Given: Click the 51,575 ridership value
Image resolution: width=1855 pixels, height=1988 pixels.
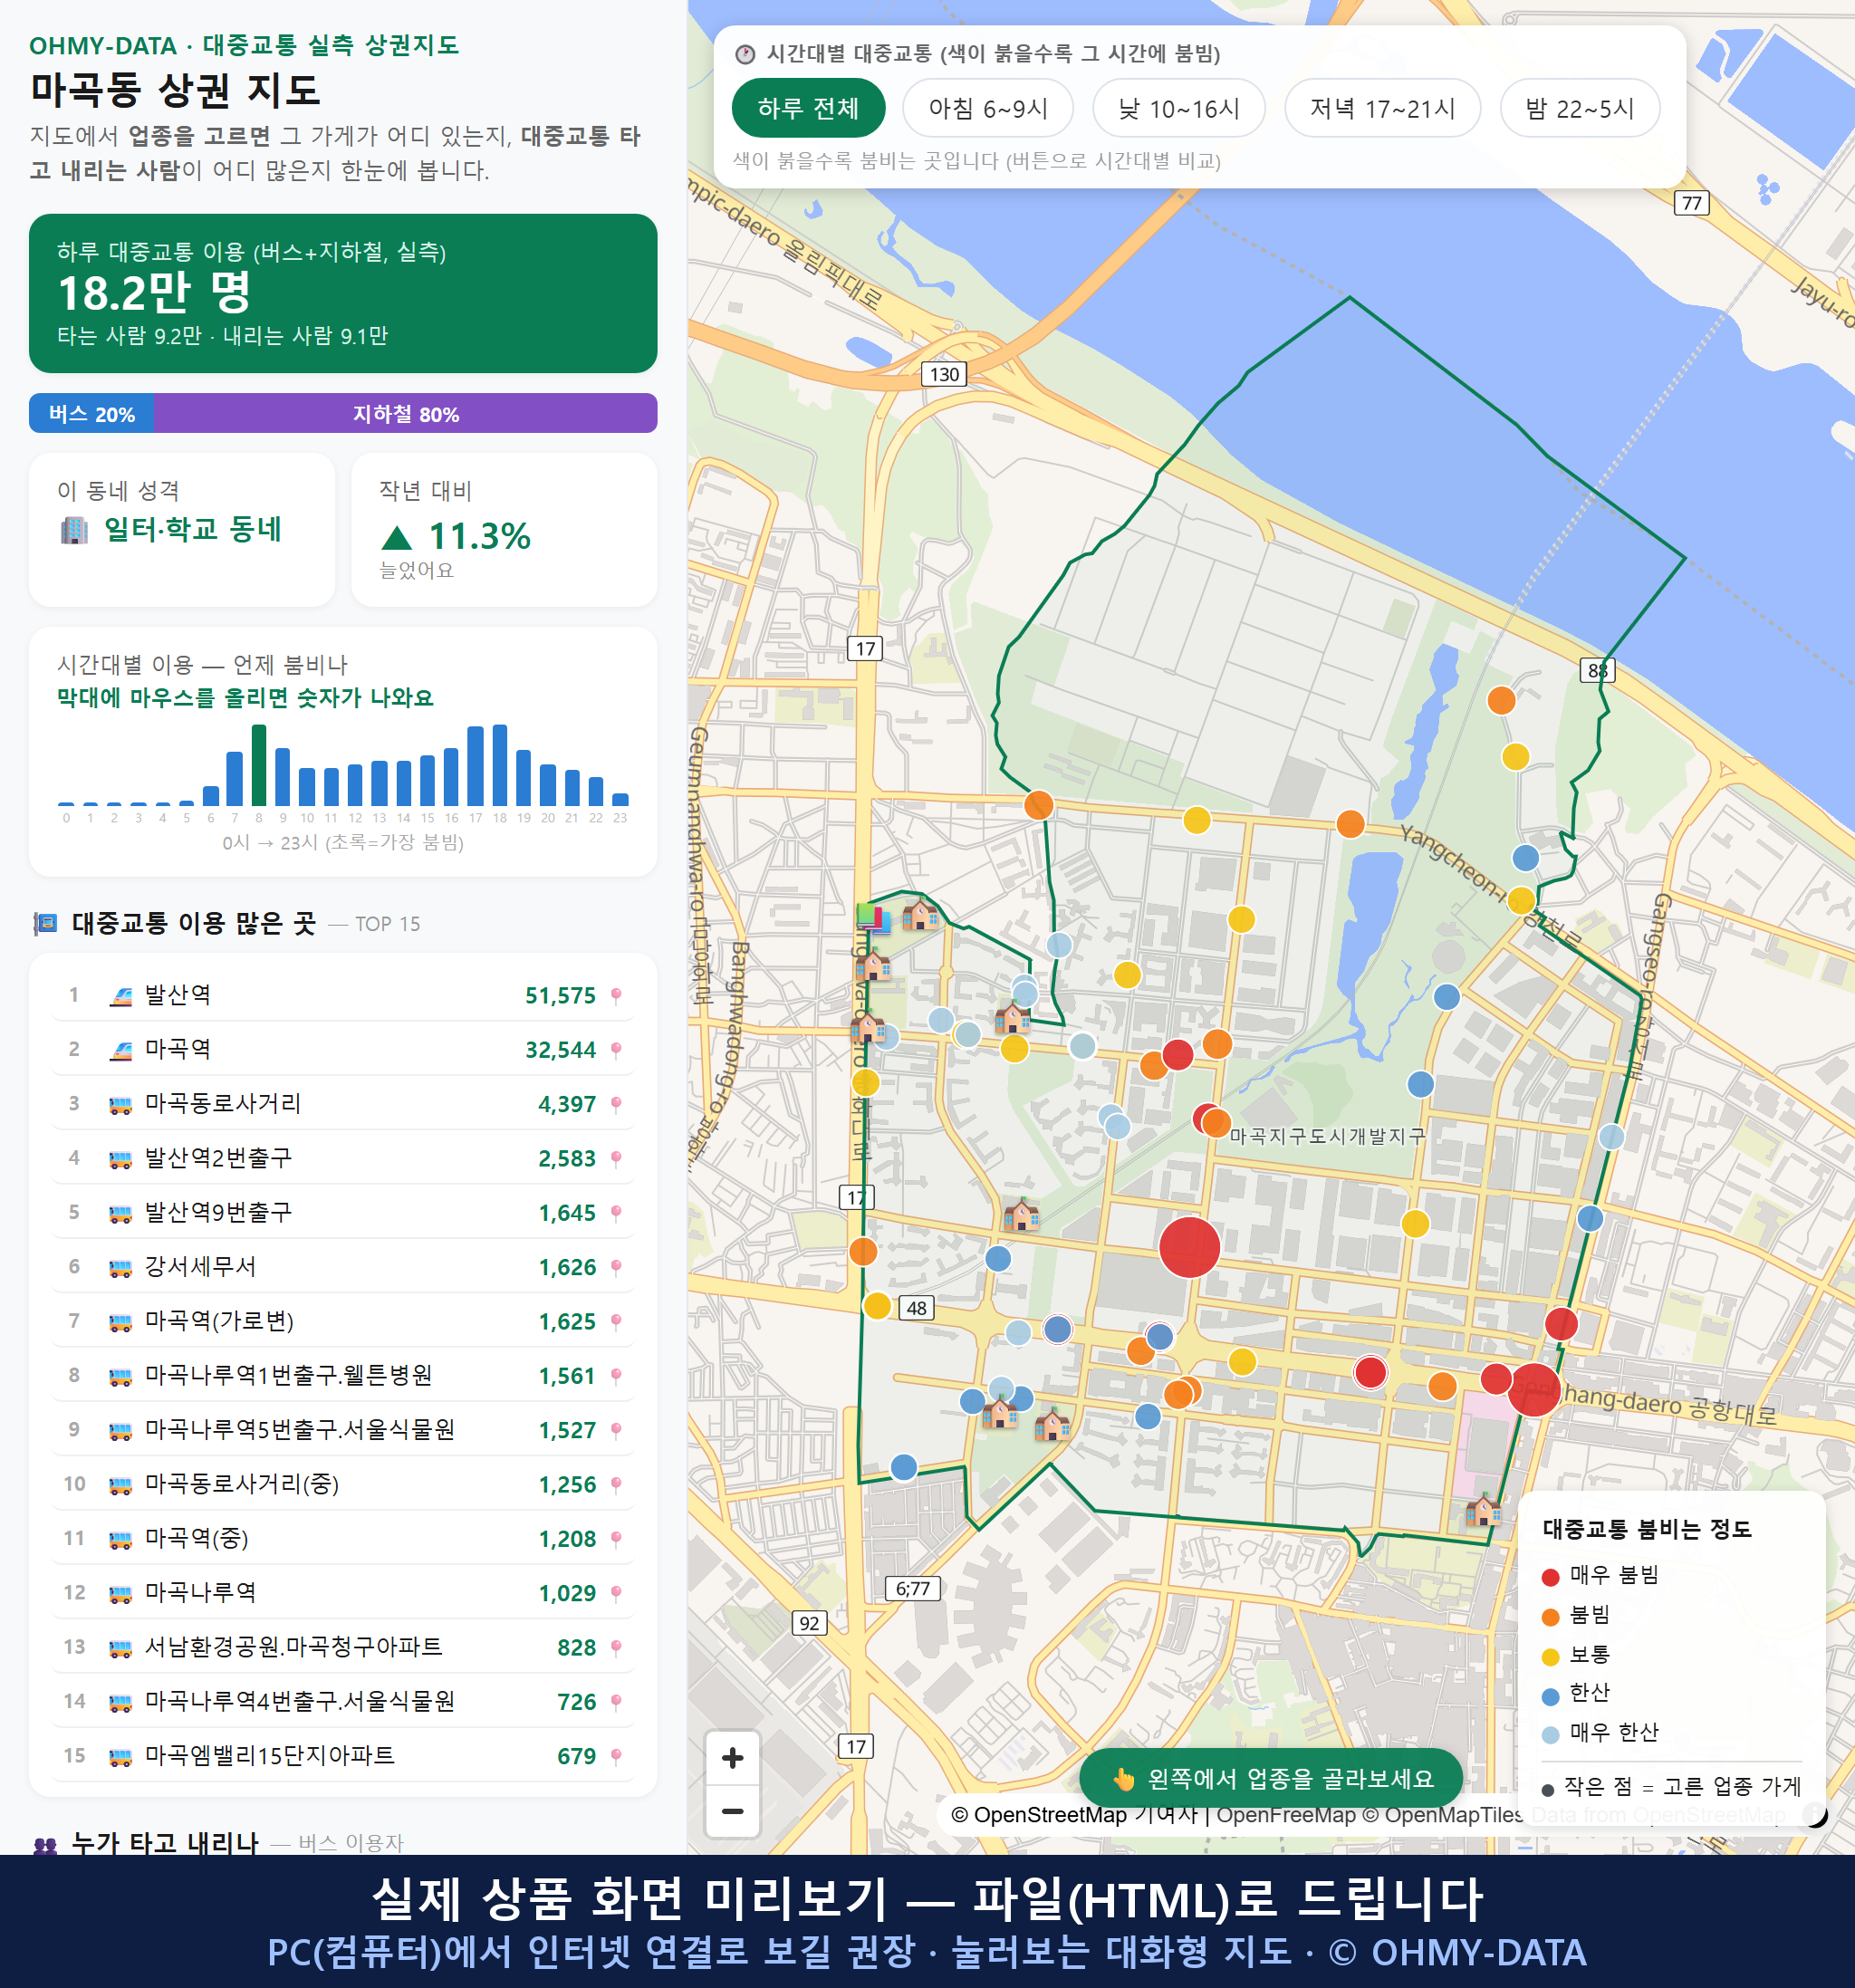Looking at the screenshot, I should [560, 996].
